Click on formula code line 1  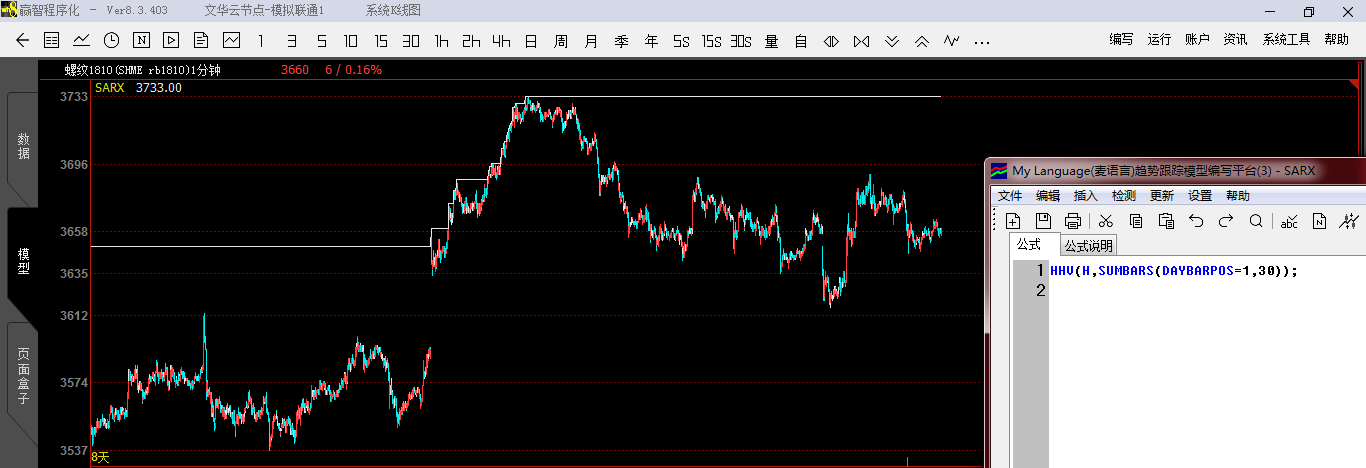coord(1174,271)
